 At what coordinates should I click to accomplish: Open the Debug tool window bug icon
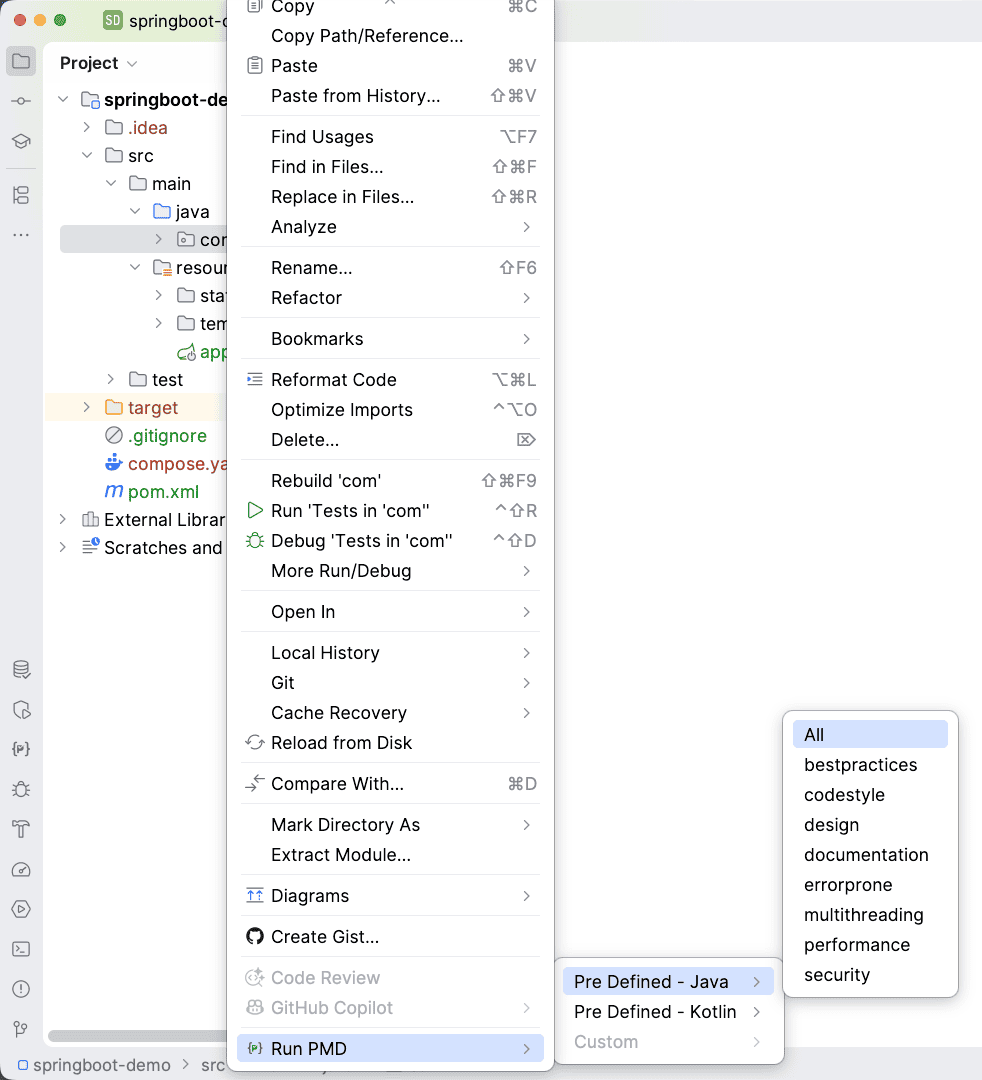click(21, 789)
